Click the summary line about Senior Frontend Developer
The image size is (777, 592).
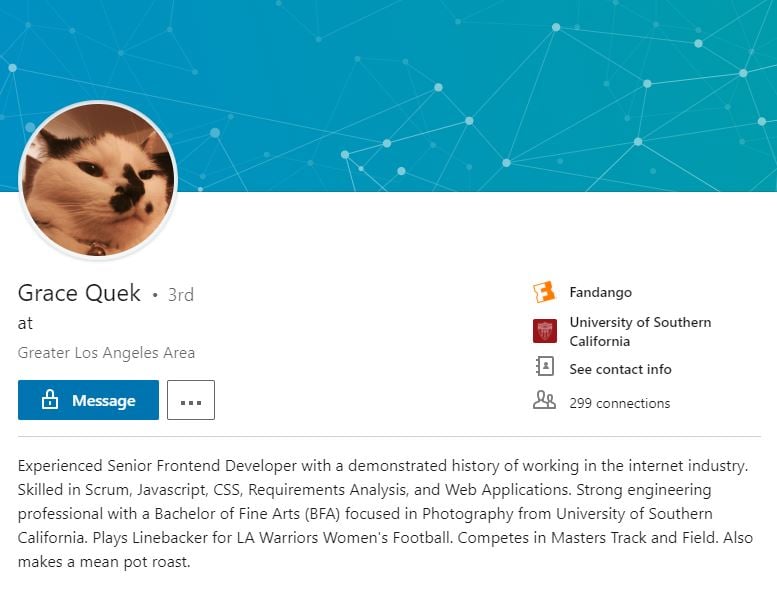click(x=382, y=466)
